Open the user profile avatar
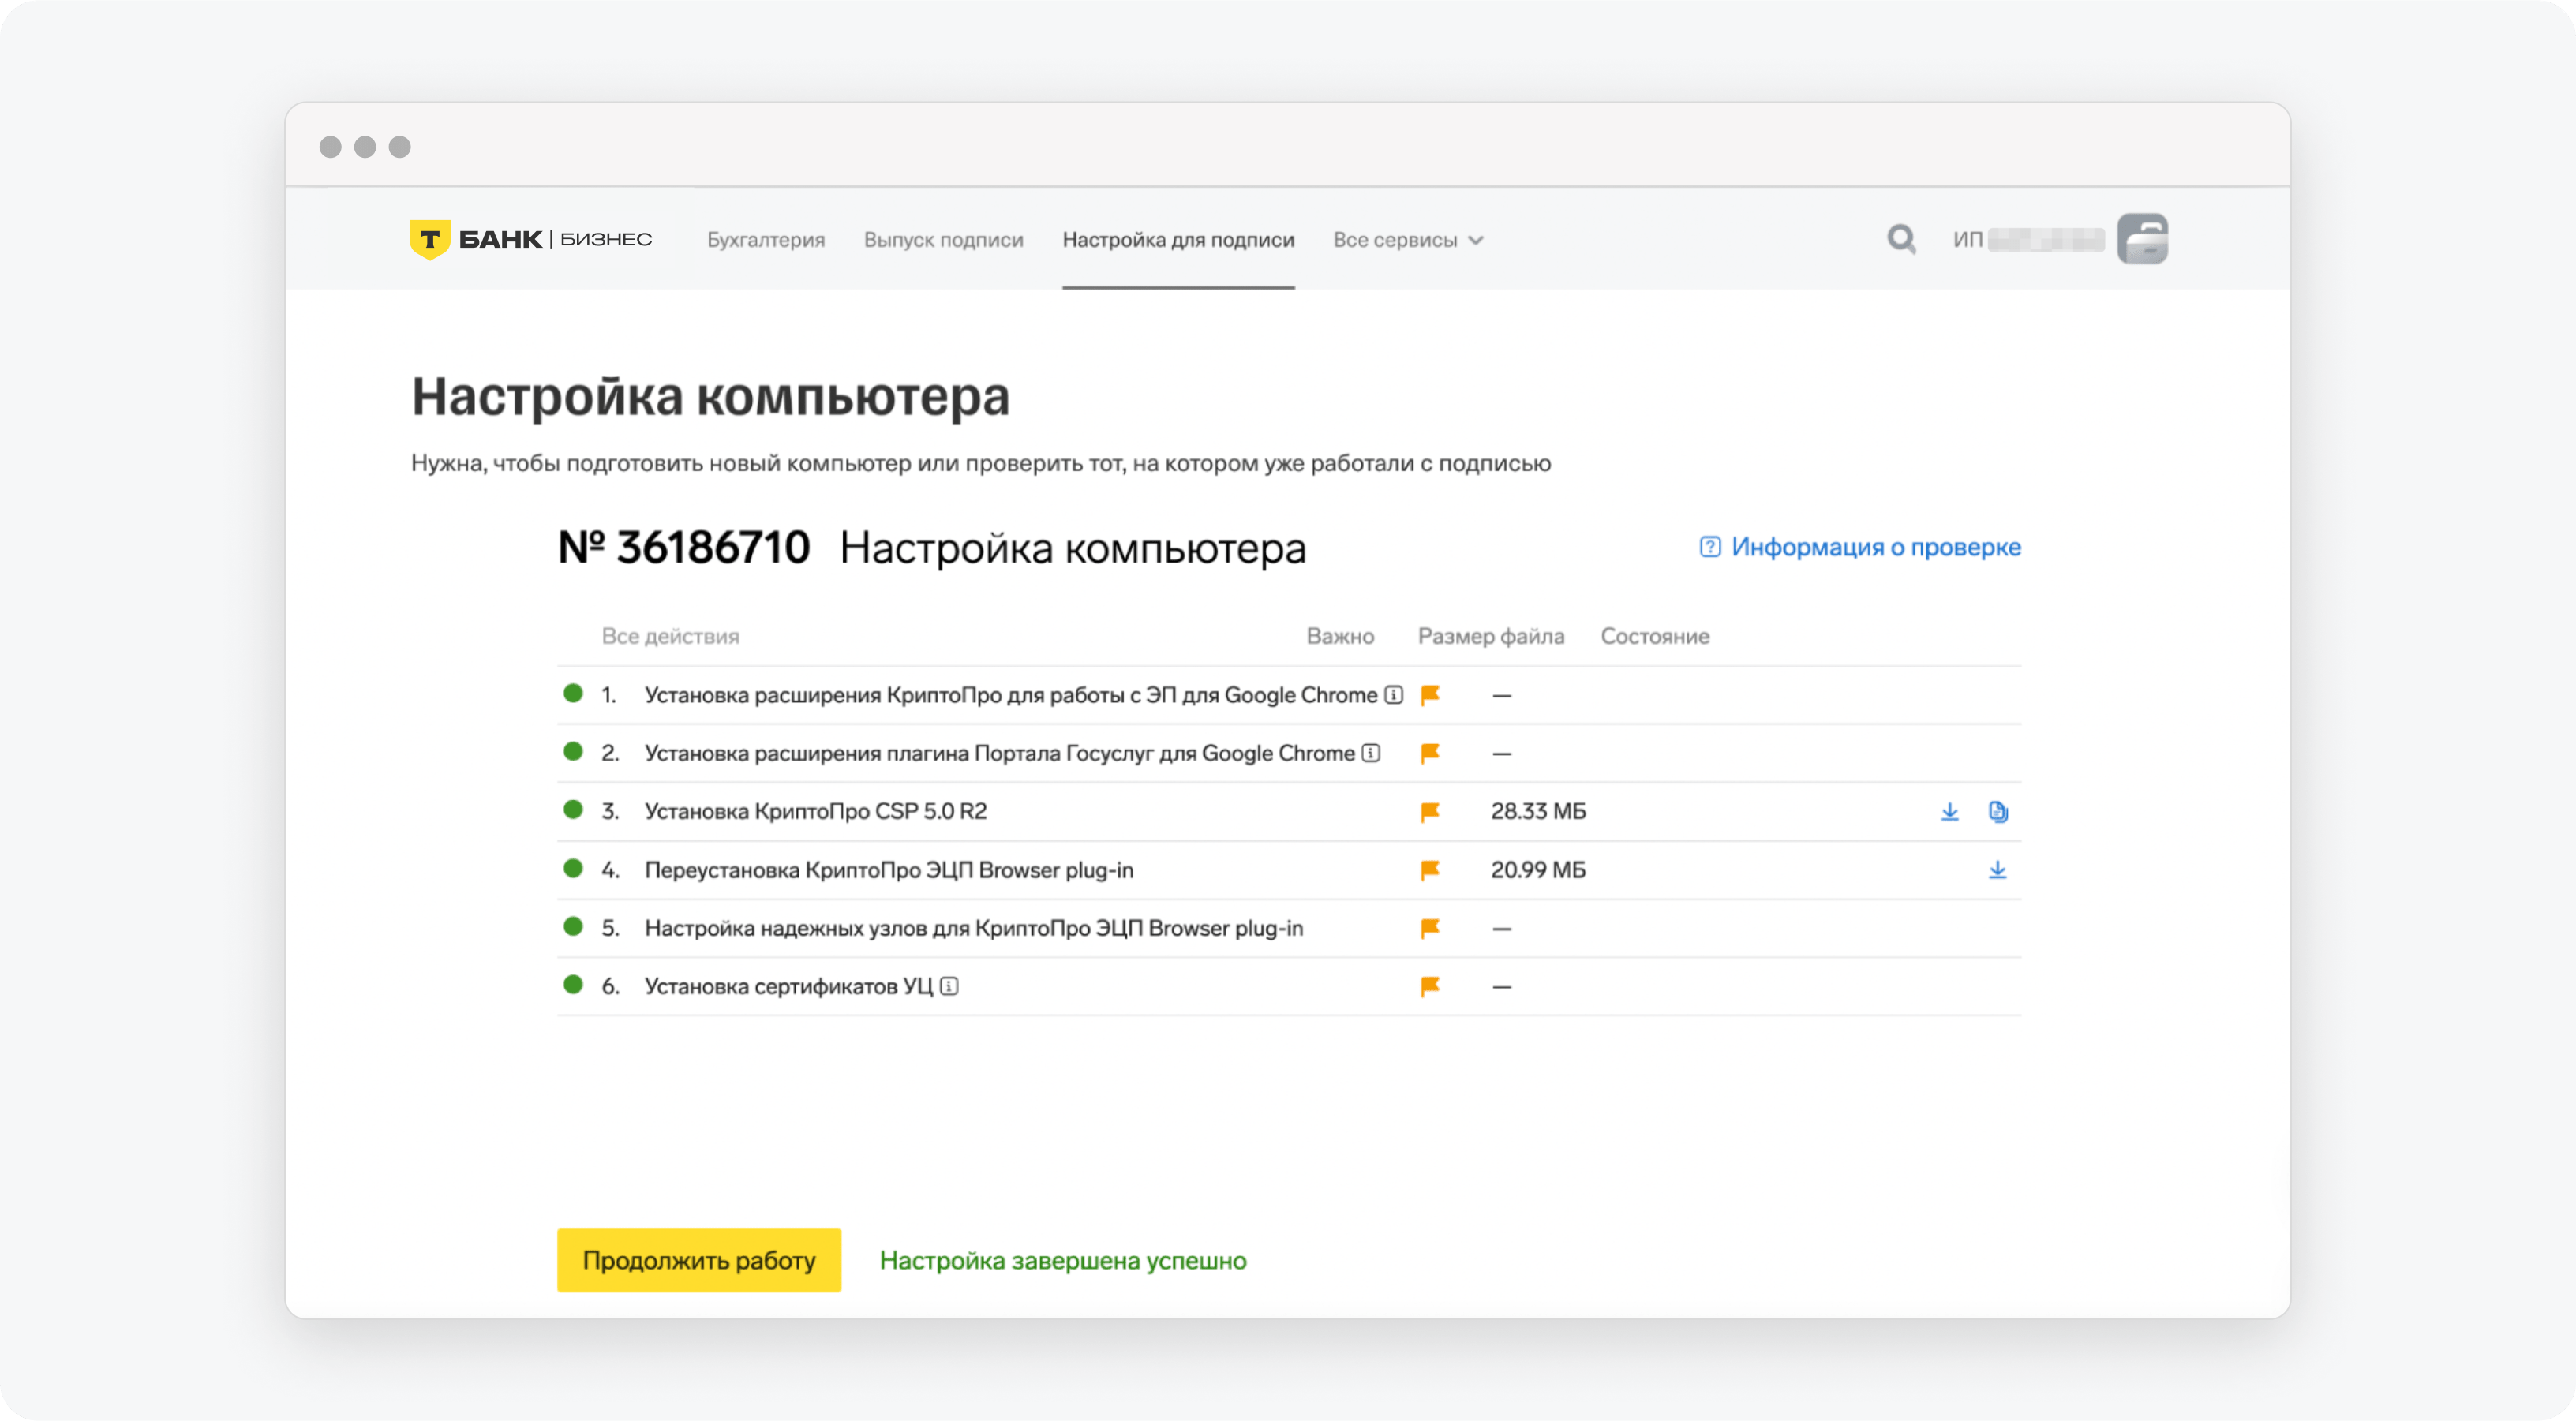Screen dimensions: 2576x1421 point(2142,239)
